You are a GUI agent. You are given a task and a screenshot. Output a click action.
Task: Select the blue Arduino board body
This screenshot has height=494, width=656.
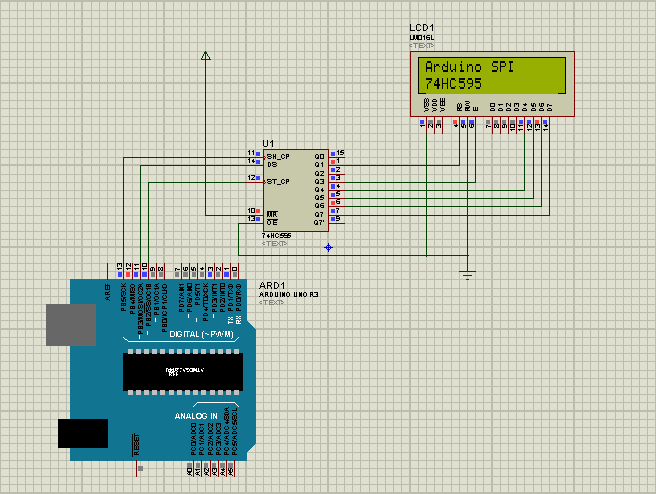(163, 370)
